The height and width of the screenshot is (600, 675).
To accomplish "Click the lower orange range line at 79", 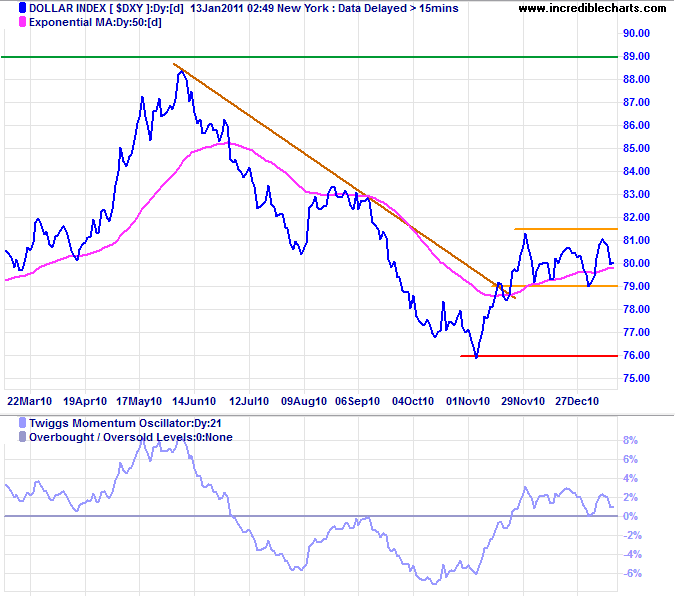I will coord(560,286).
